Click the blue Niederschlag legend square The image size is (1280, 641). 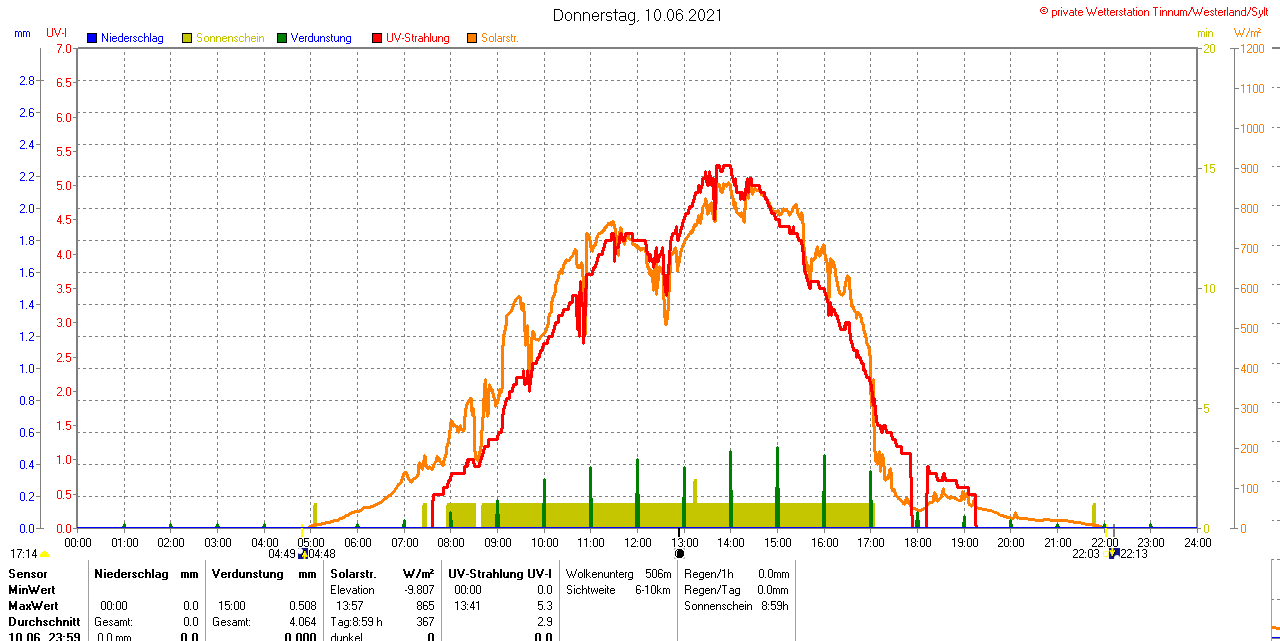pos(92,38)
